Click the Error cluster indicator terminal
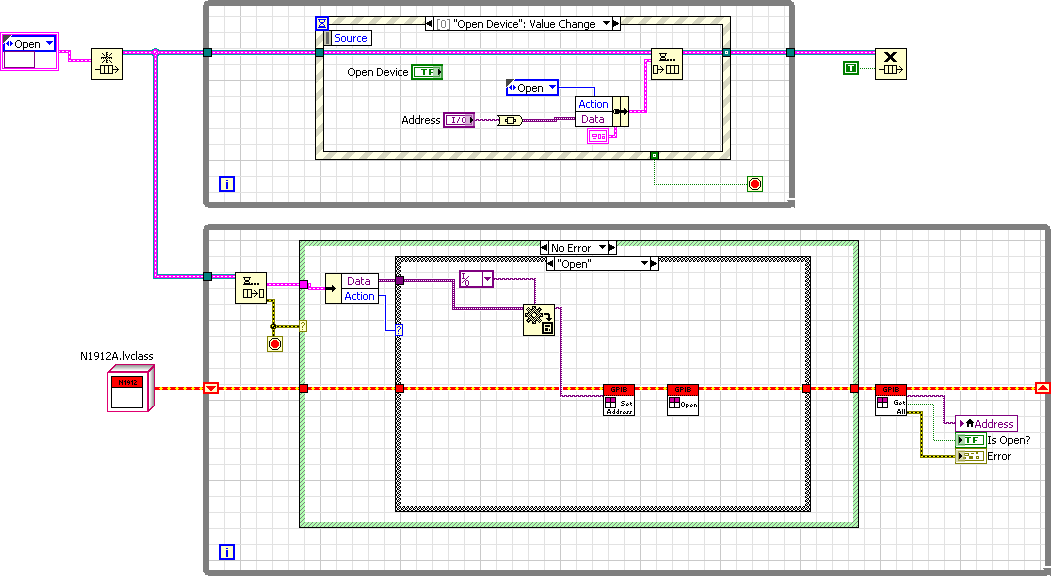Viewport: 1051px width, 576px height. [971, 456]
